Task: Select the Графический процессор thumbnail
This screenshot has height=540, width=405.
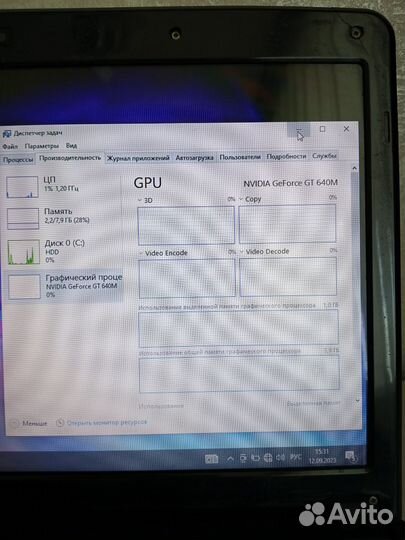Action: (24, 286)
